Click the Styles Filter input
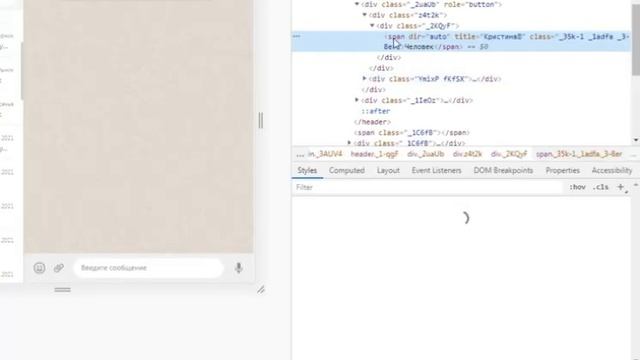 pos(428,187)
